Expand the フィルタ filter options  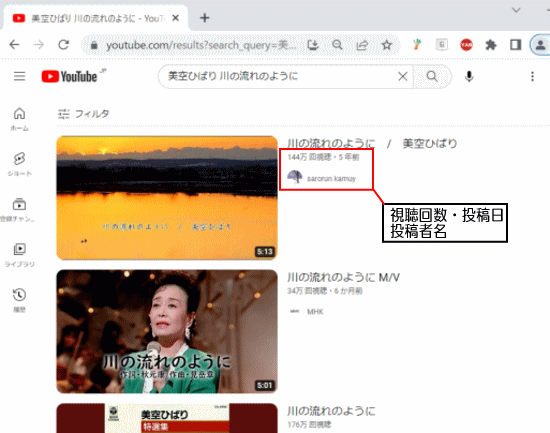point(83,114)
